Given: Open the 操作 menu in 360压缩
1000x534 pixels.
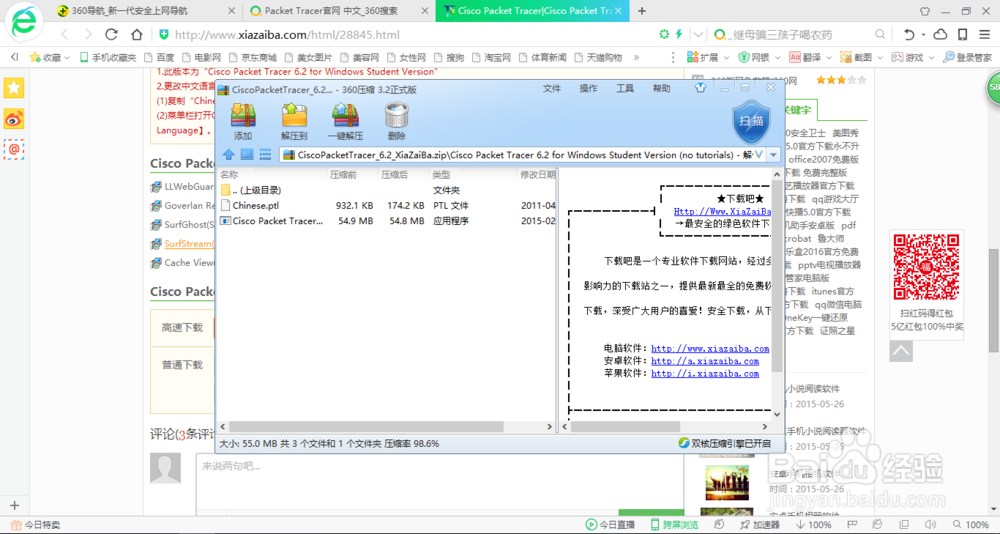Looking at the screenshot, I should tap(589, 88).
